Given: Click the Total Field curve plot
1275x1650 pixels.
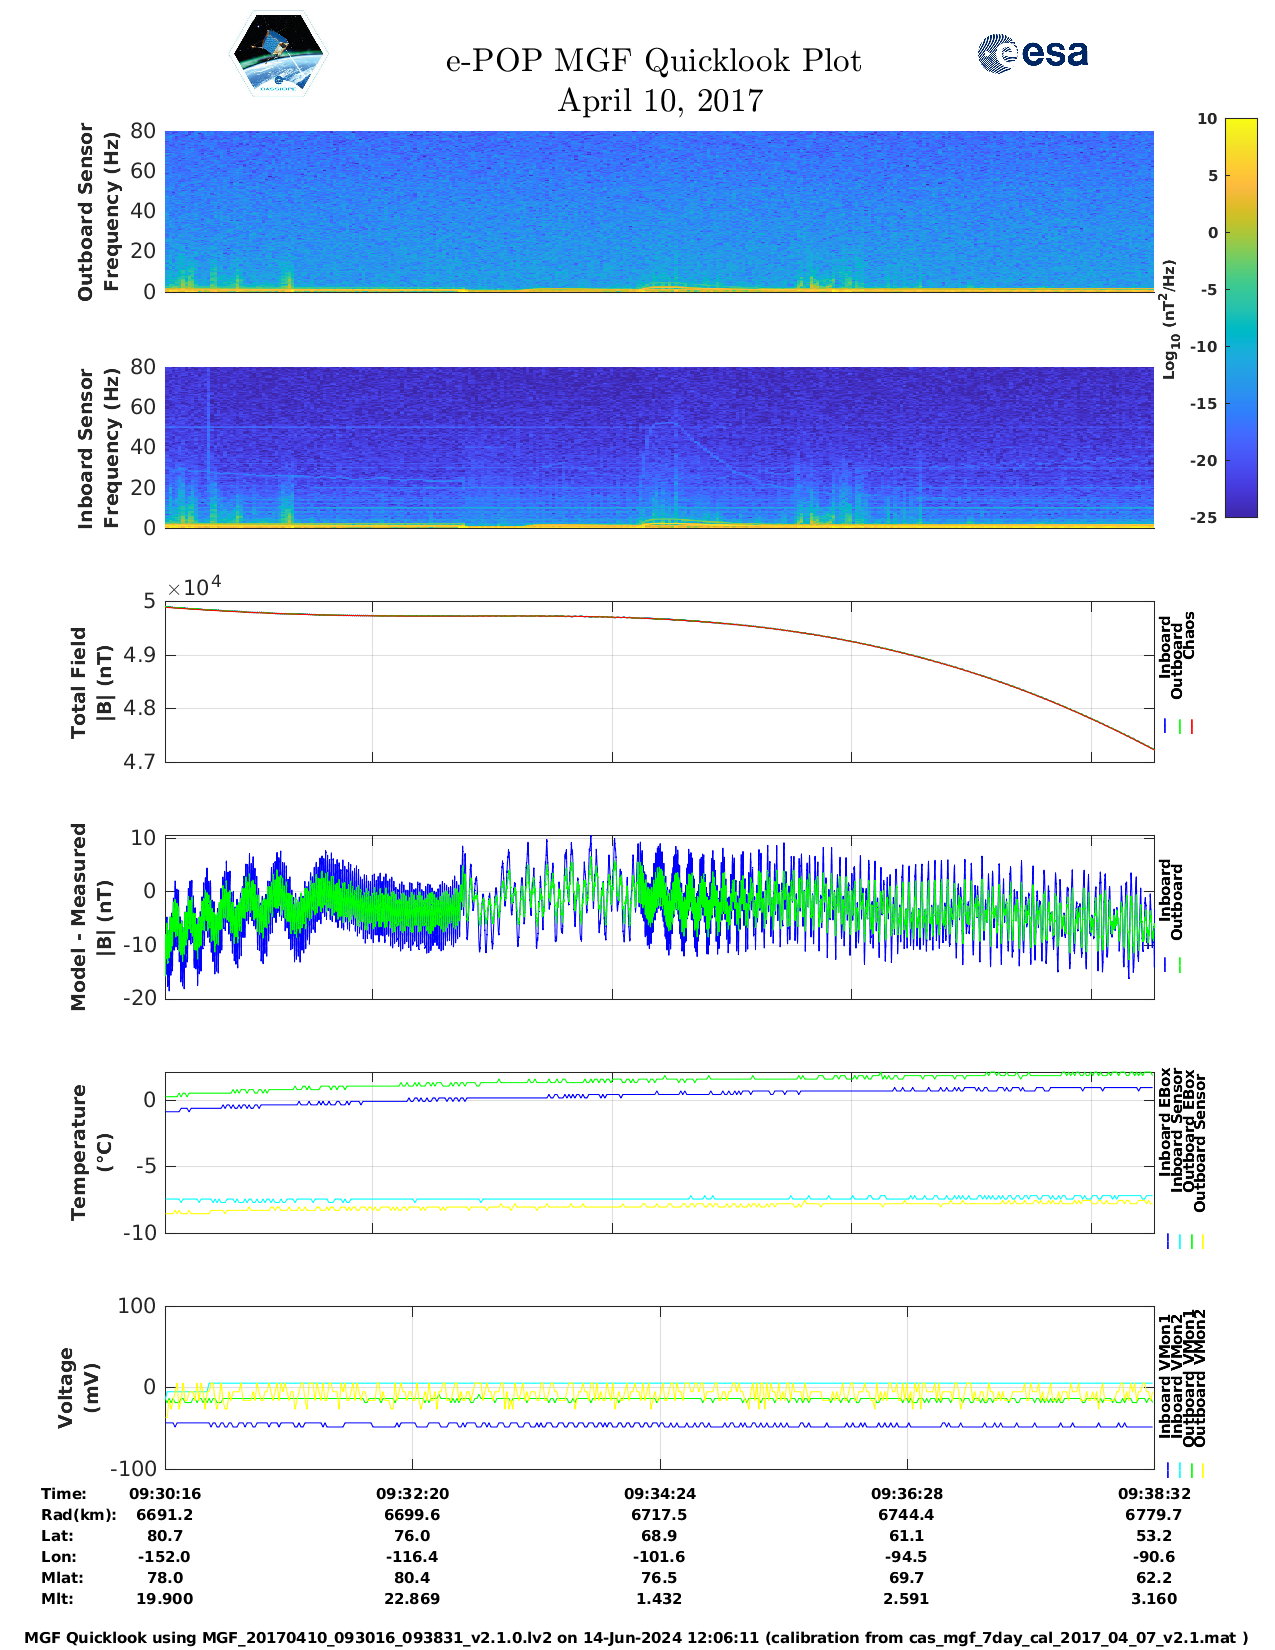Looking at the screenshot, I should [x=659, y=681].
